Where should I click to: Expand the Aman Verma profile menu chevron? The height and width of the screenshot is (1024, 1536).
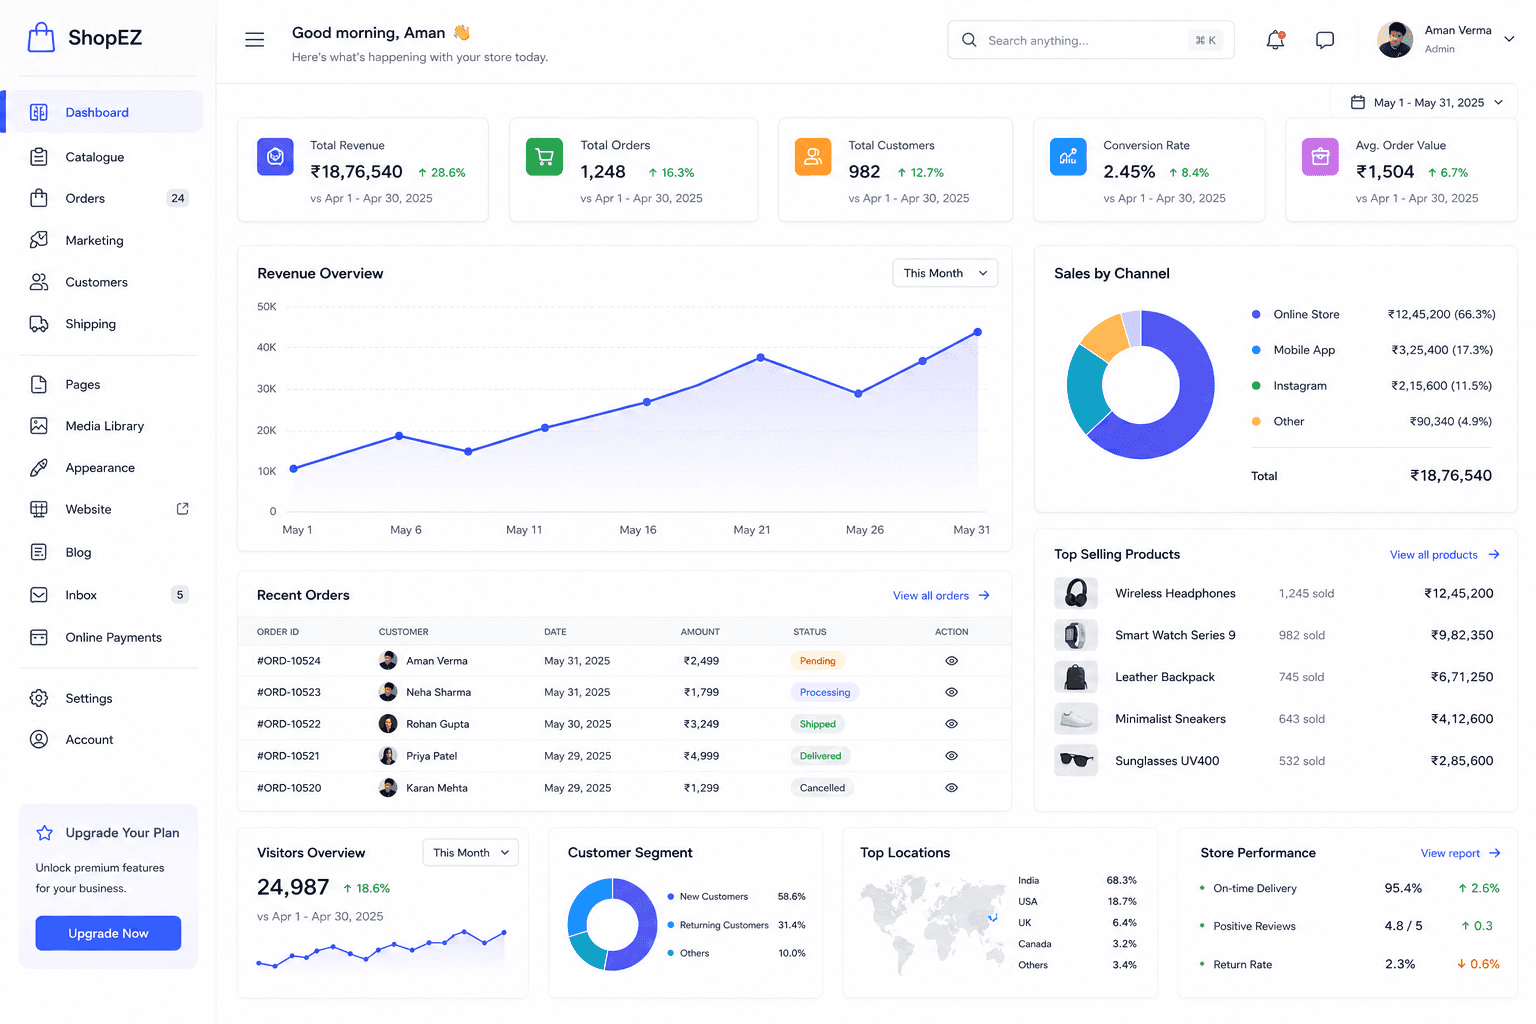1509,40
